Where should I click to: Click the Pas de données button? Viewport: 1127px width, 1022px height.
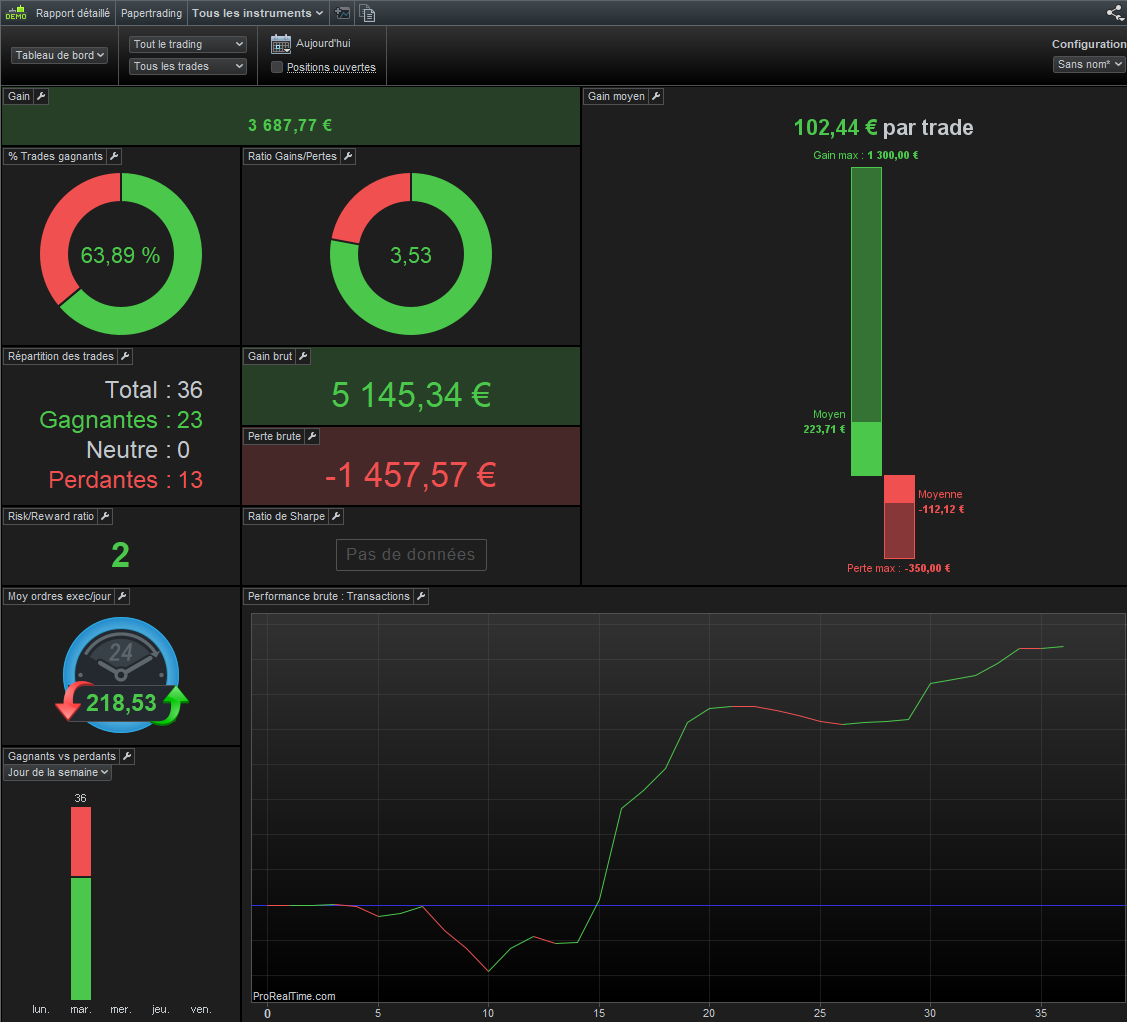pyautogui.click(x=411, y=555)
